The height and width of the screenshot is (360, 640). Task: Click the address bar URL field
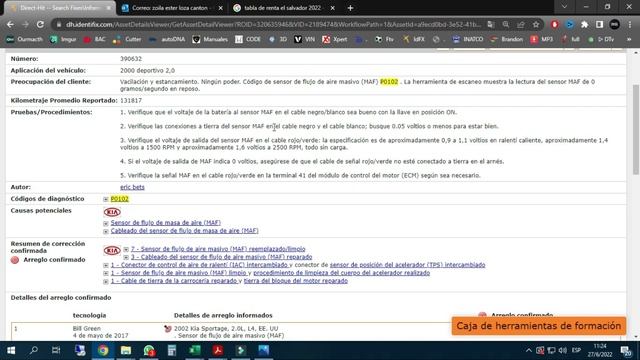click(273, 24)
